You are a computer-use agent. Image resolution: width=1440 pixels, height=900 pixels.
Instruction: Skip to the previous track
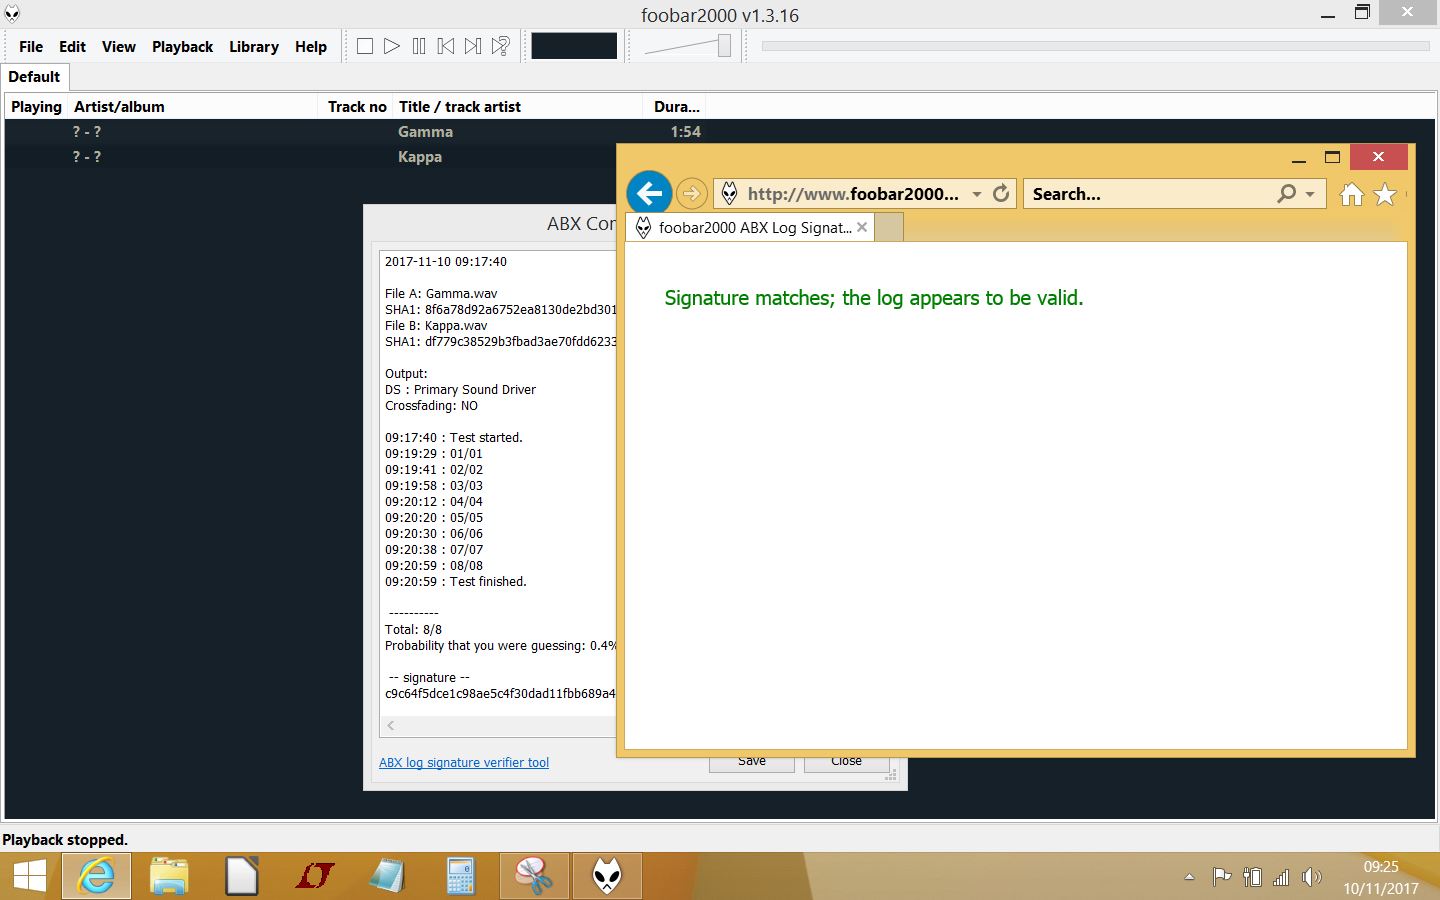[446, 46]
